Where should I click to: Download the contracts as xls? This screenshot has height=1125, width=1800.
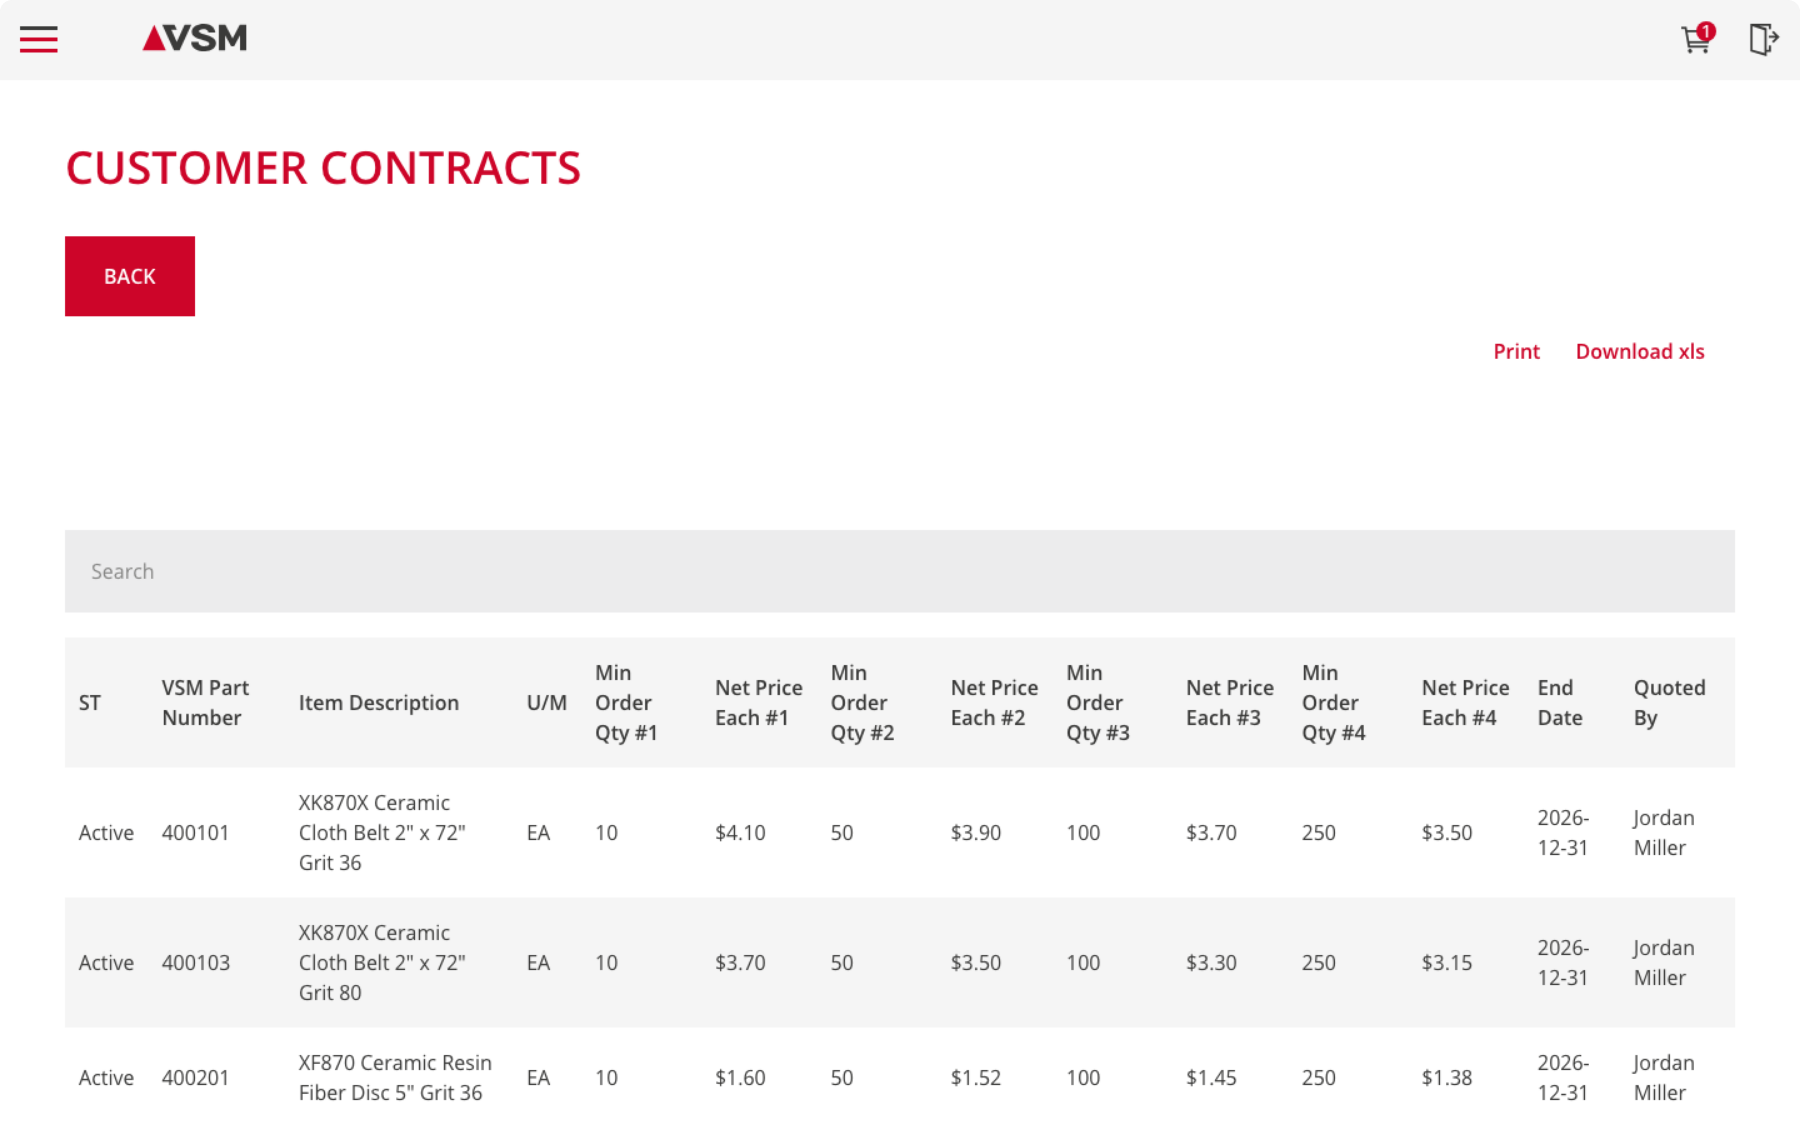click(x=1640, y=351)
